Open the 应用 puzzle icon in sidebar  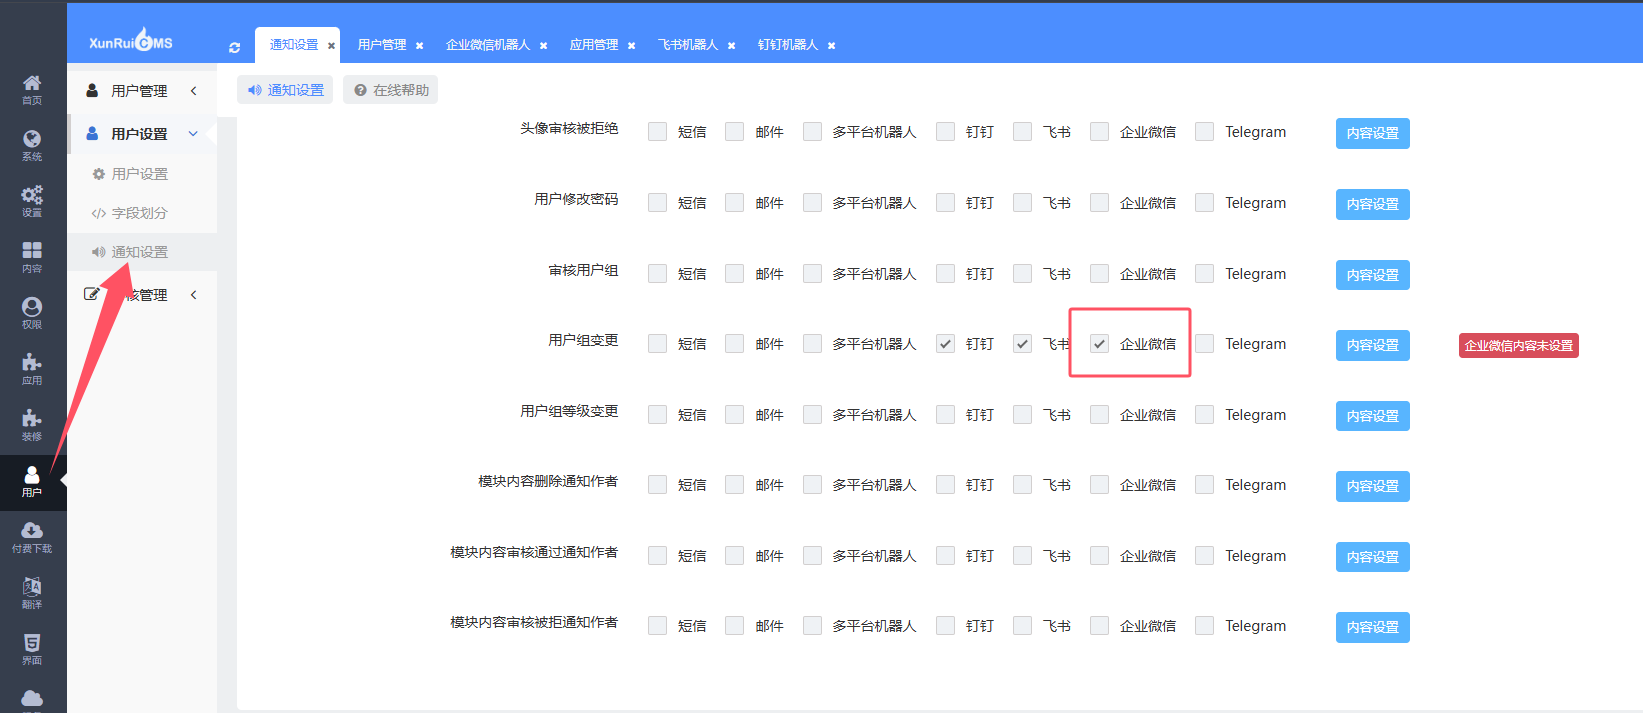click(x=32, y=368)
